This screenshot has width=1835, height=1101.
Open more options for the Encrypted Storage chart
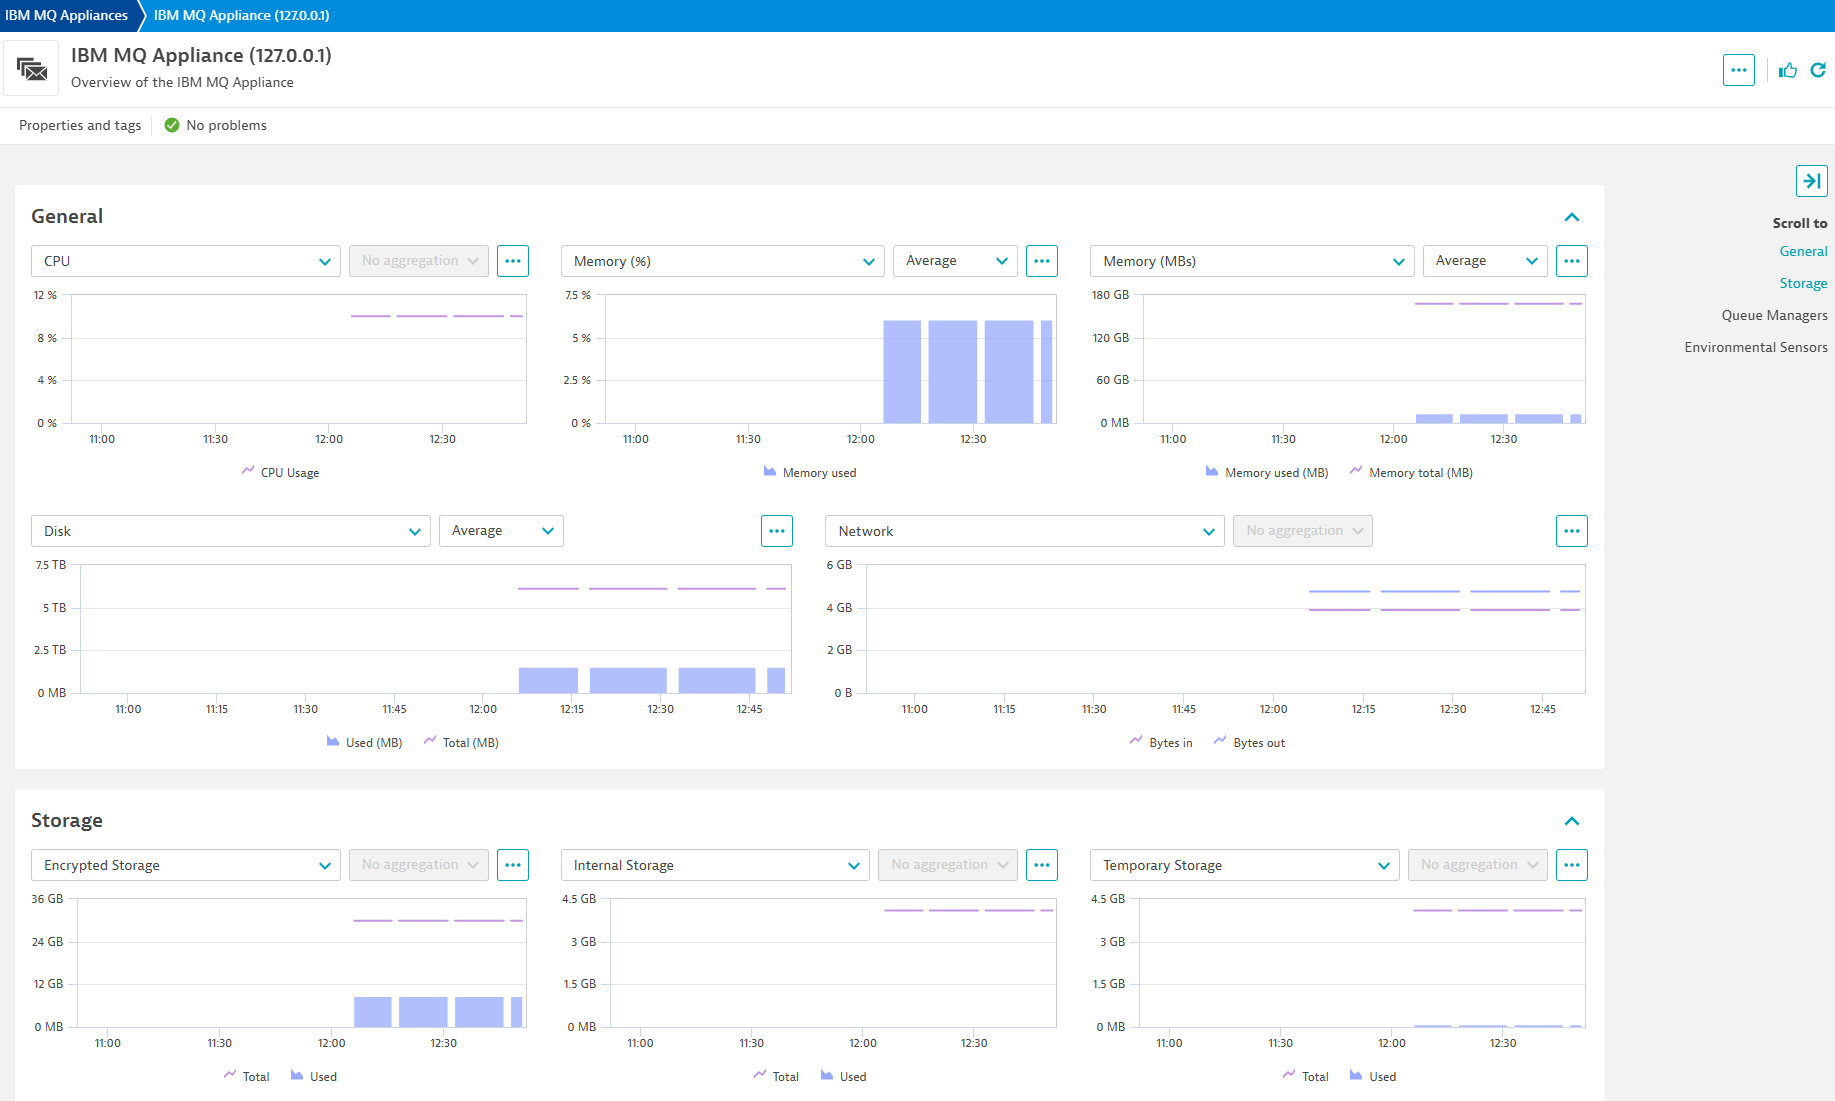513,865
